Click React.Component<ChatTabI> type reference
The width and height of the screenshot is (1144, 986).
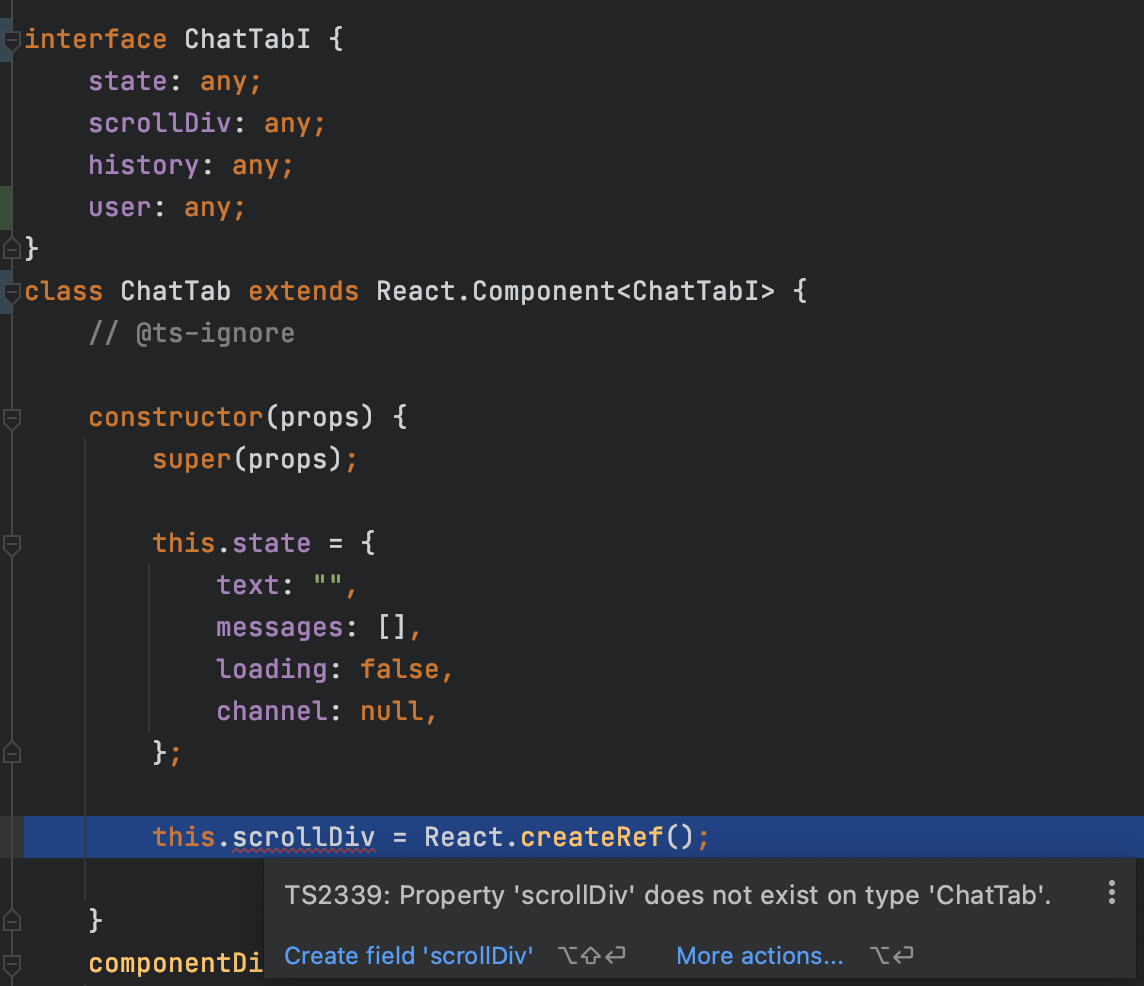(576, 291)
